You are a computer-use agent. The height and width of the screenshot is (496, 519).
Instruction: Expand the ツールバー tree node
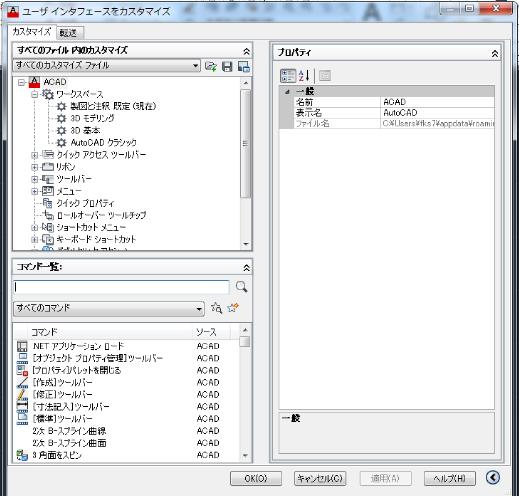tap(34, 179)
